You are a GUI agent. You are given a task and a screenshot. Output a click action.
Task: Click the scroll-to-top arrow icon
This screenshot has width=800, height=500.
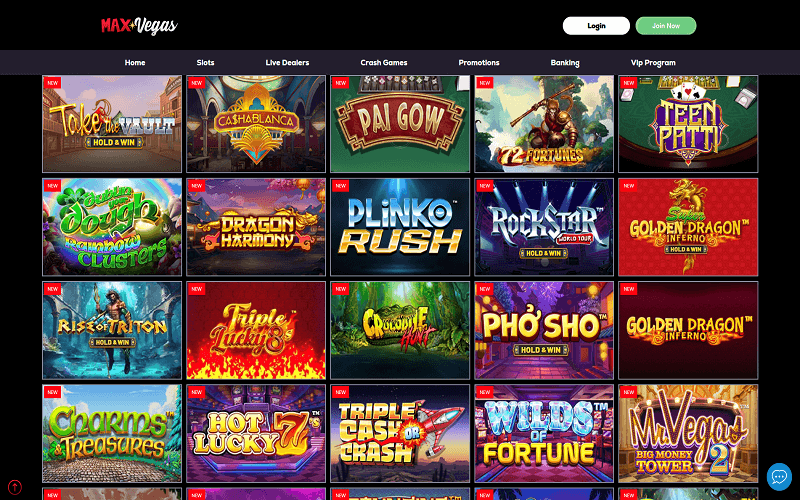[x=15, y=487]
